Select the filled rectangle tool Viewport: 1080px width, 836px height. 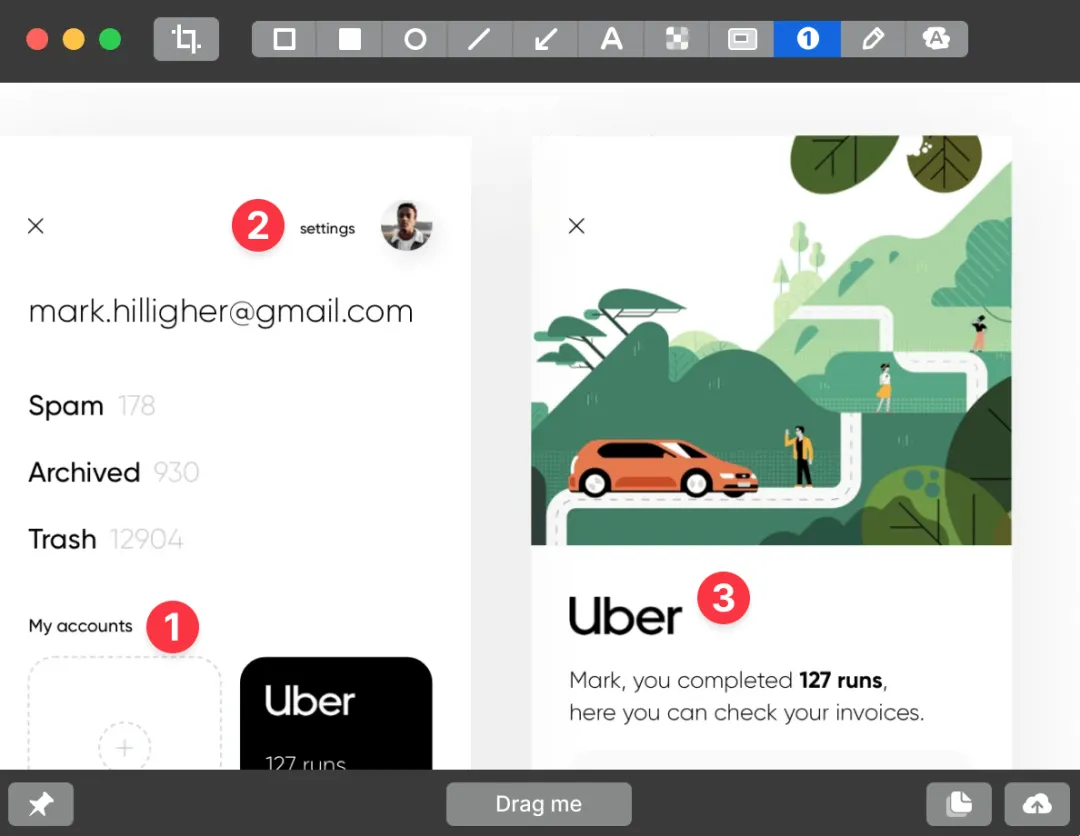tap(349, 39)
